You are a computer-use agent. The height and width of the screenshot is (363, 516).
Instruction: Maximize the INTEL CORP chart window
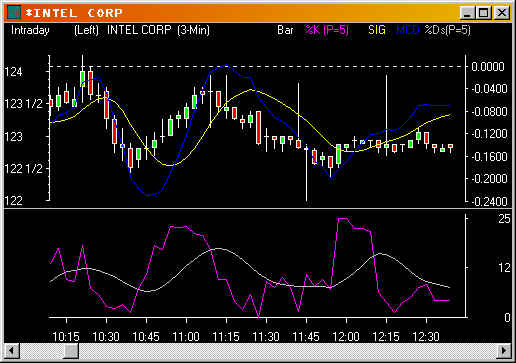(x=483, y=13)
